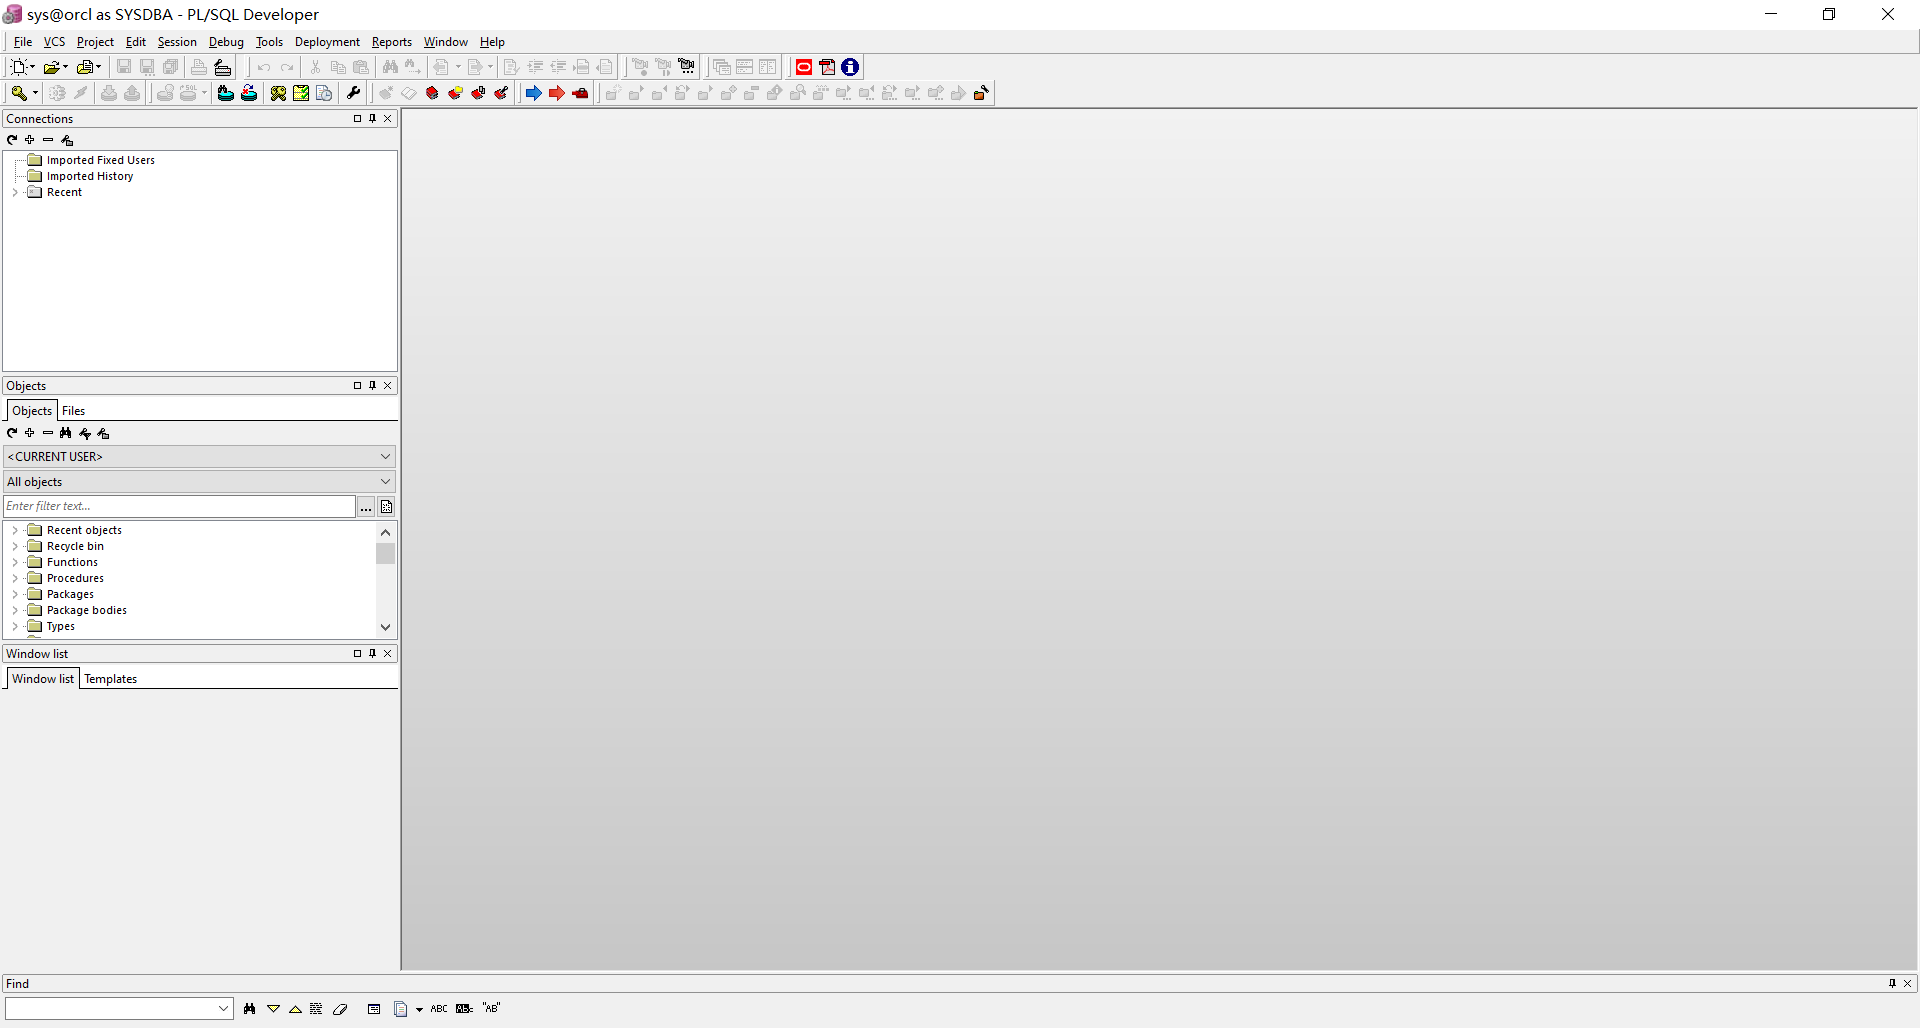This screenshot has height=1028, width=1920.
Task: Expand the Recent objects folder
Action: coord(15,530)
